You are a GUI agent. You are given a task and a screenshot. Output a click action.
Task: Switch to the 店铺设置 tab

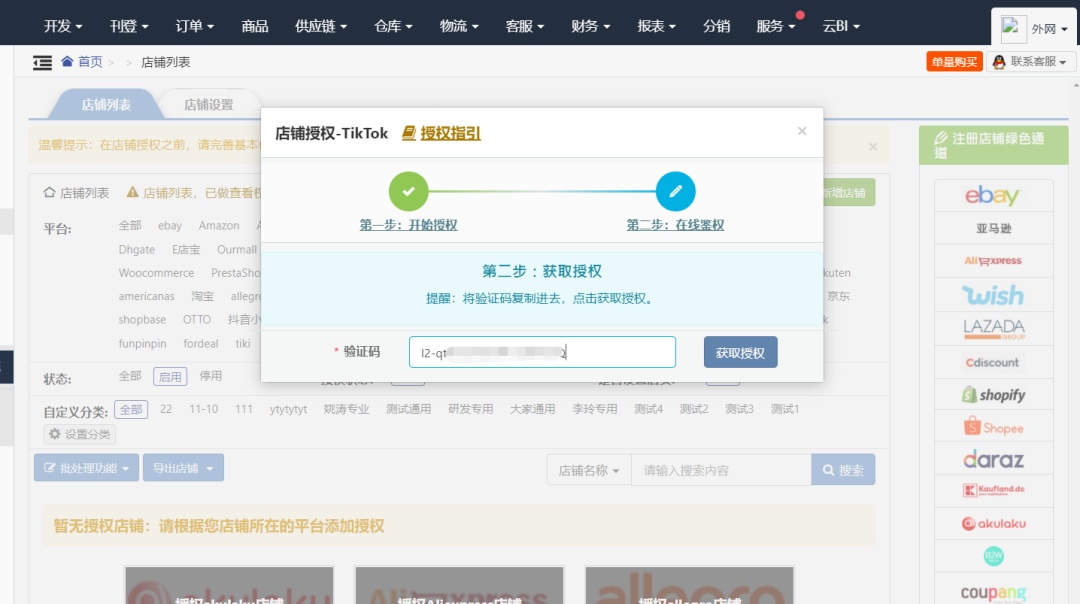pyautogui.click(x=209, y=103)
